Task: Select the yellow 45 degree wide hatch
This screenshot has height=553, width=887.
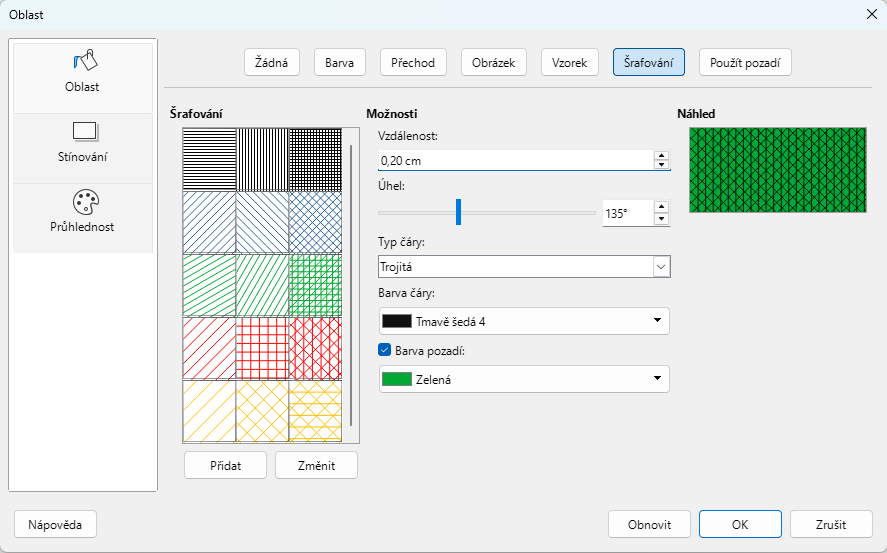Action: 209,411
